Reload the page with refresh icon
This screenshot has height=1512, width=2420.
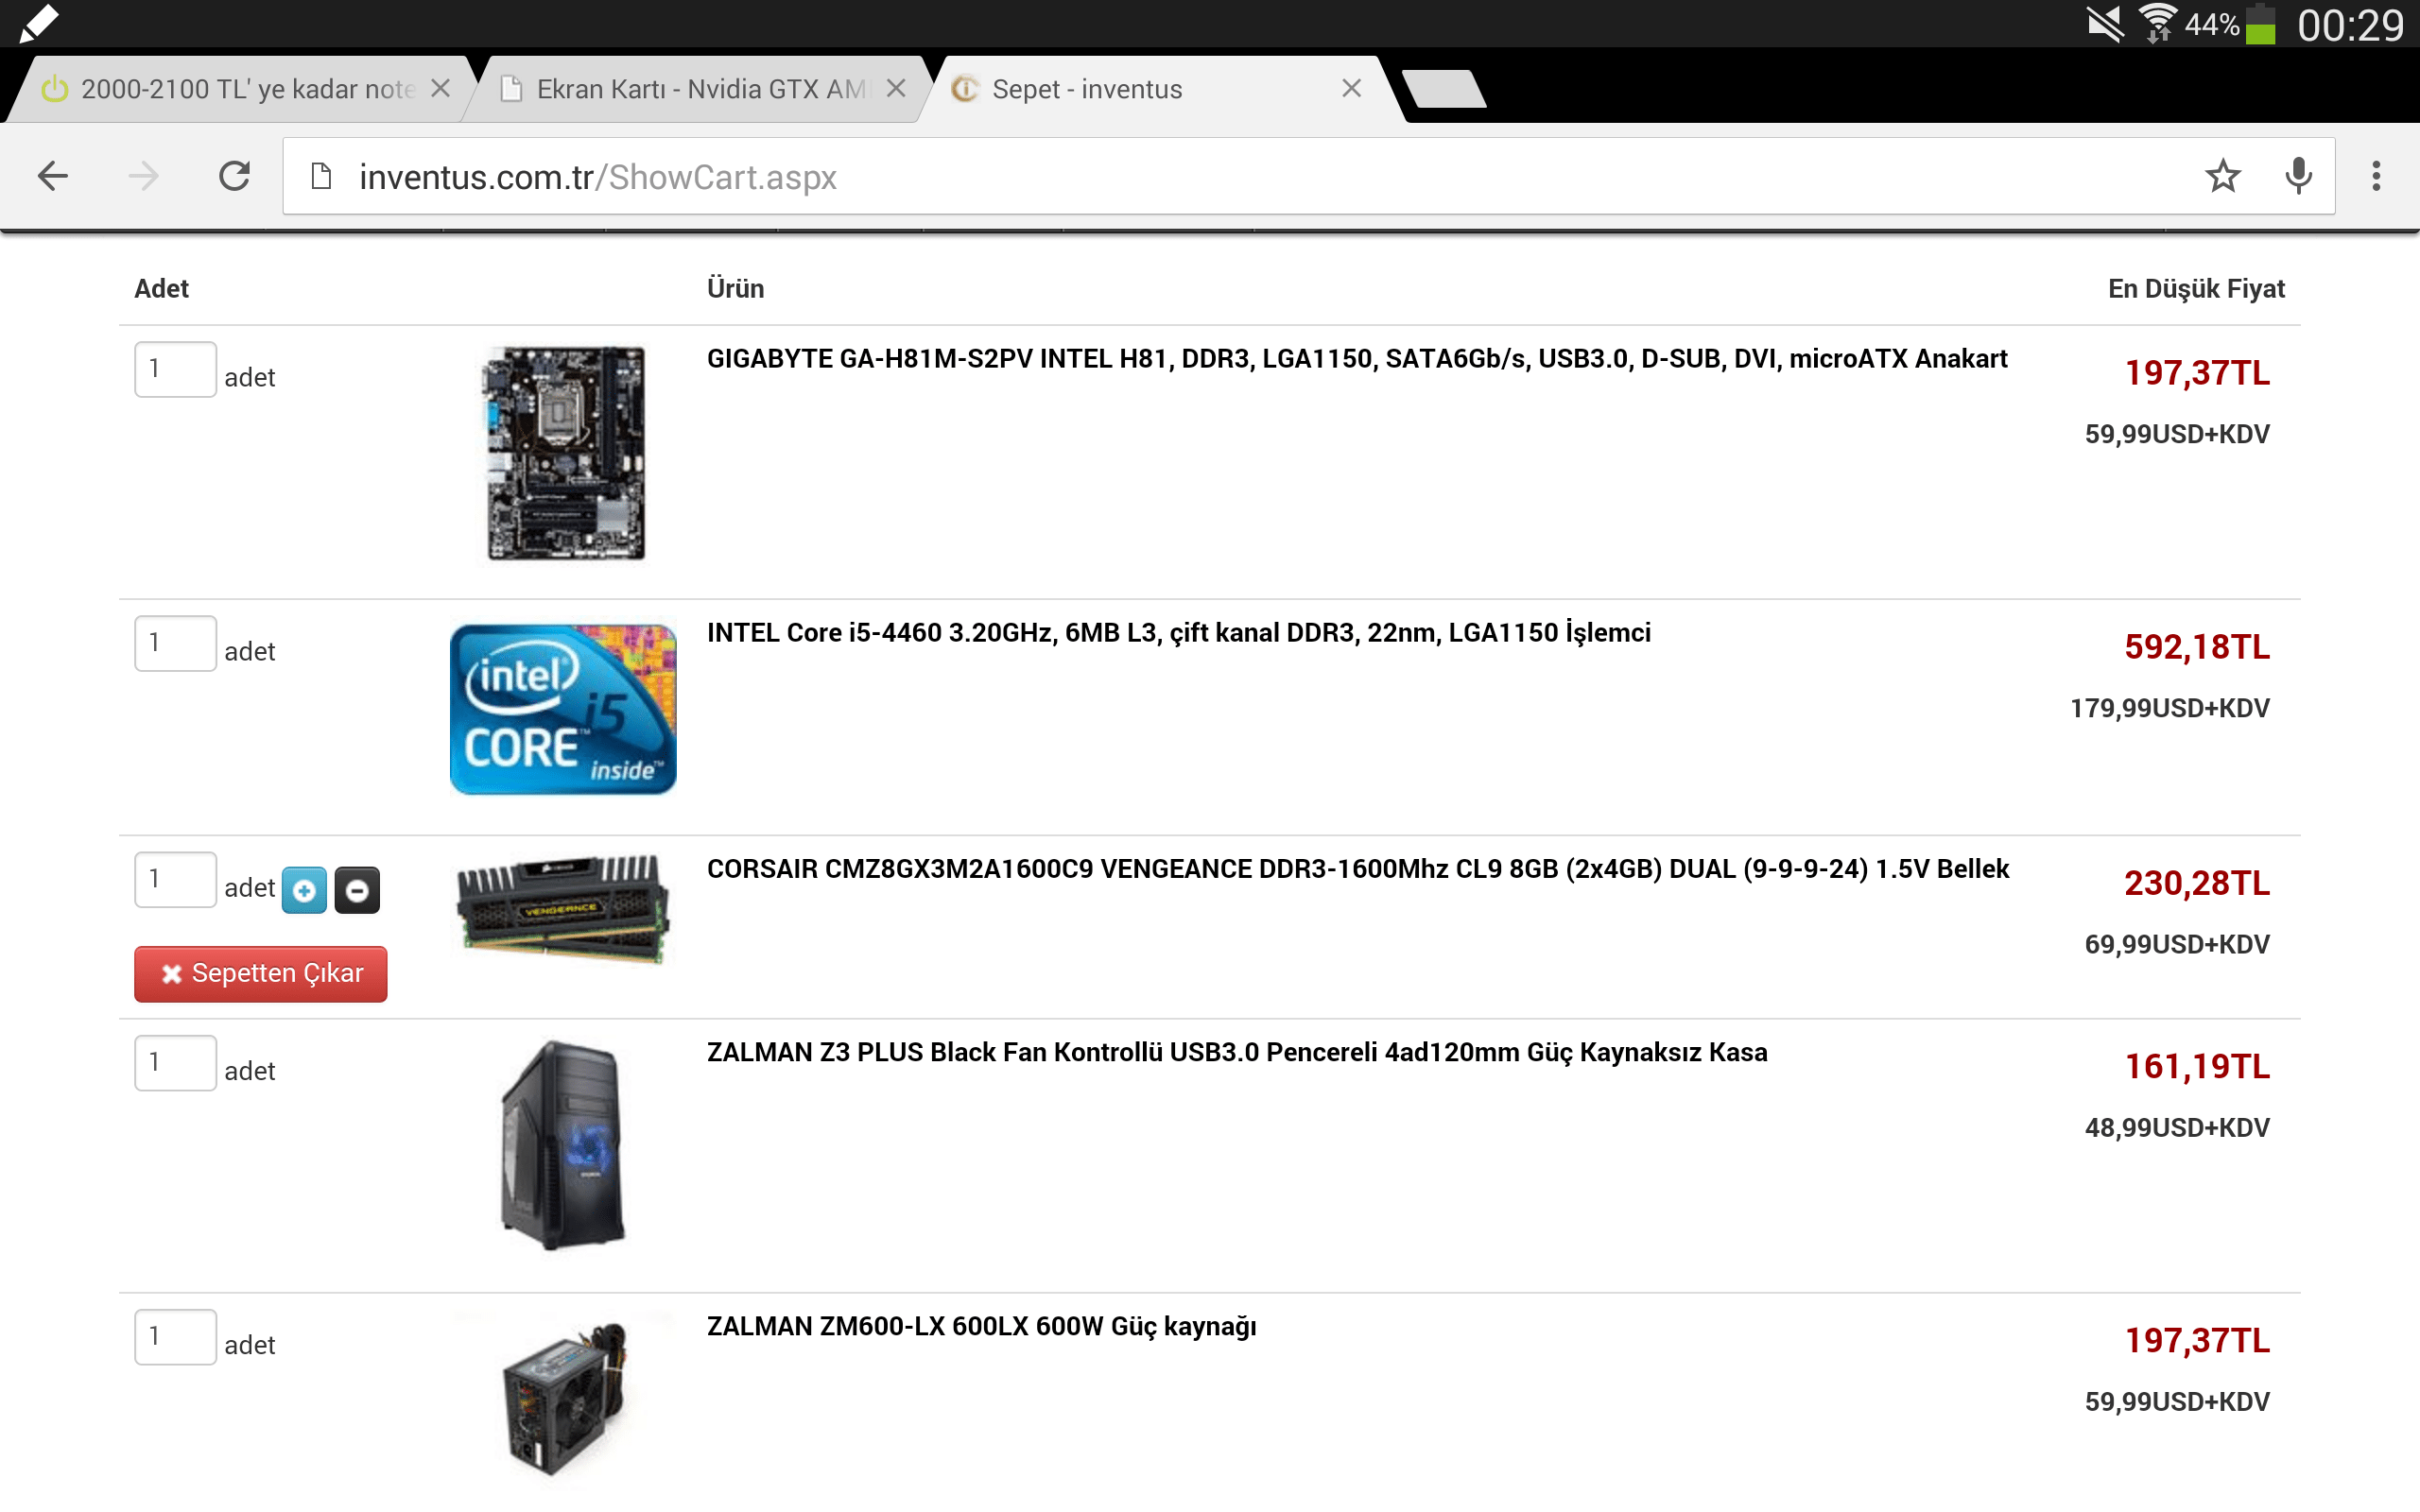click(235, 177)
